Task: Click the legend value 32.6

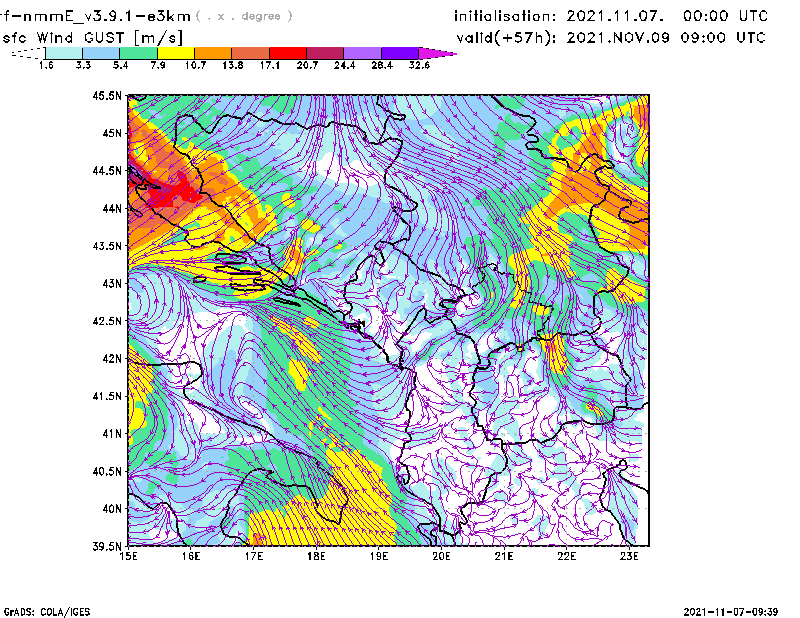Action: 419,65
